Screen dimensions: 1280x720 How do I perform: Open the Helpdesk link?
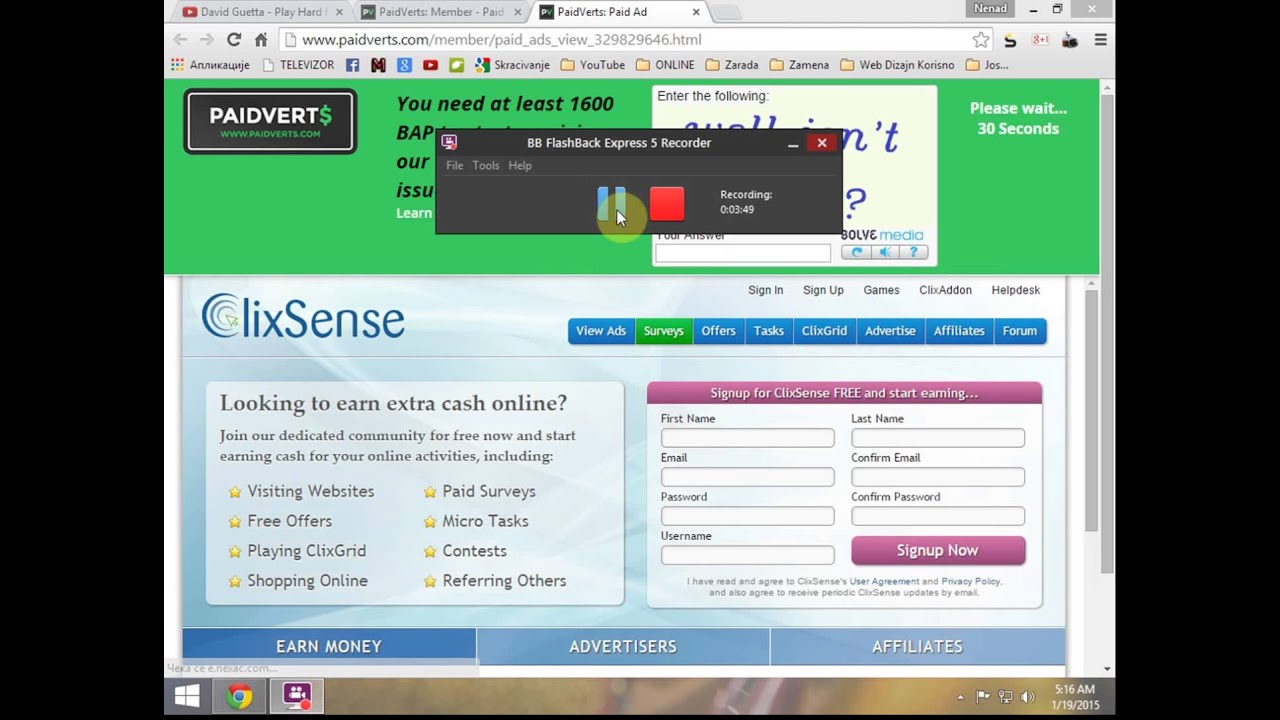coord(1015,290)
